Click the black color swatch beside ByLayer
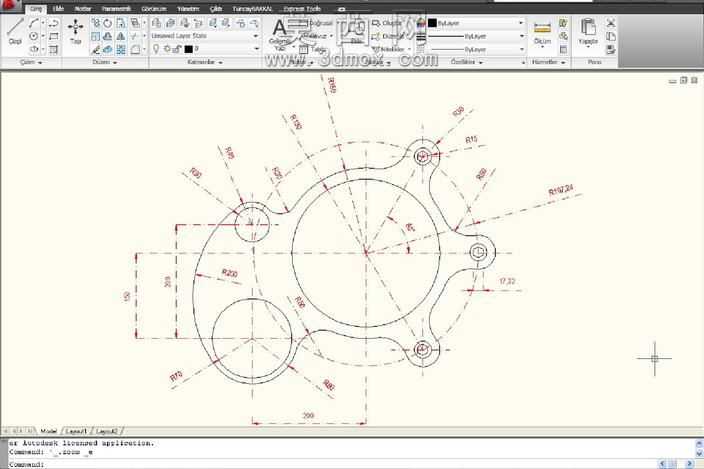This screenshot has width=704, height=469. [432, 23]
